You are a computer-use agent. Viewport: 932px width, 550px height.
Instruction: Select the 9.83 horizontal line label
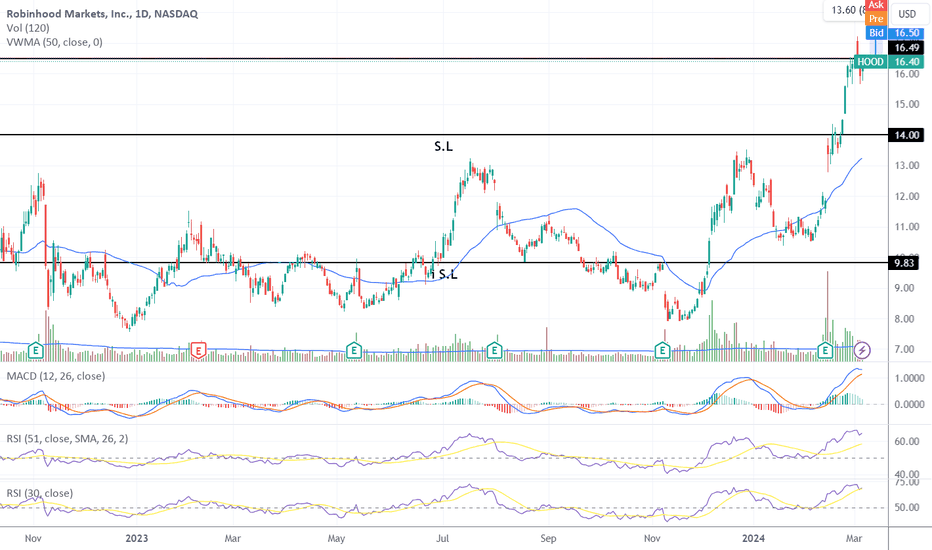click(x=905, y=263)
